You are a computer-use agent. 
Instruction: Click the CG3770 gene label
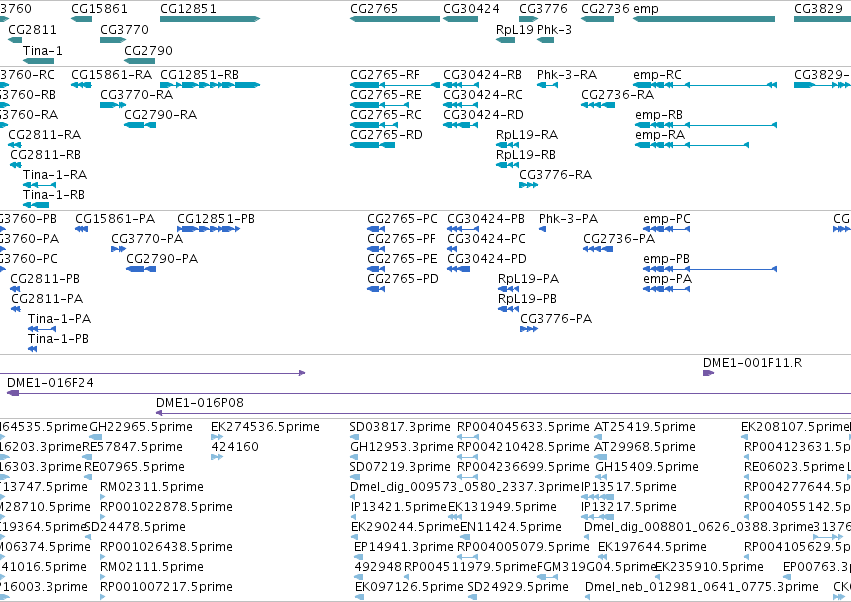click(124, 29)
